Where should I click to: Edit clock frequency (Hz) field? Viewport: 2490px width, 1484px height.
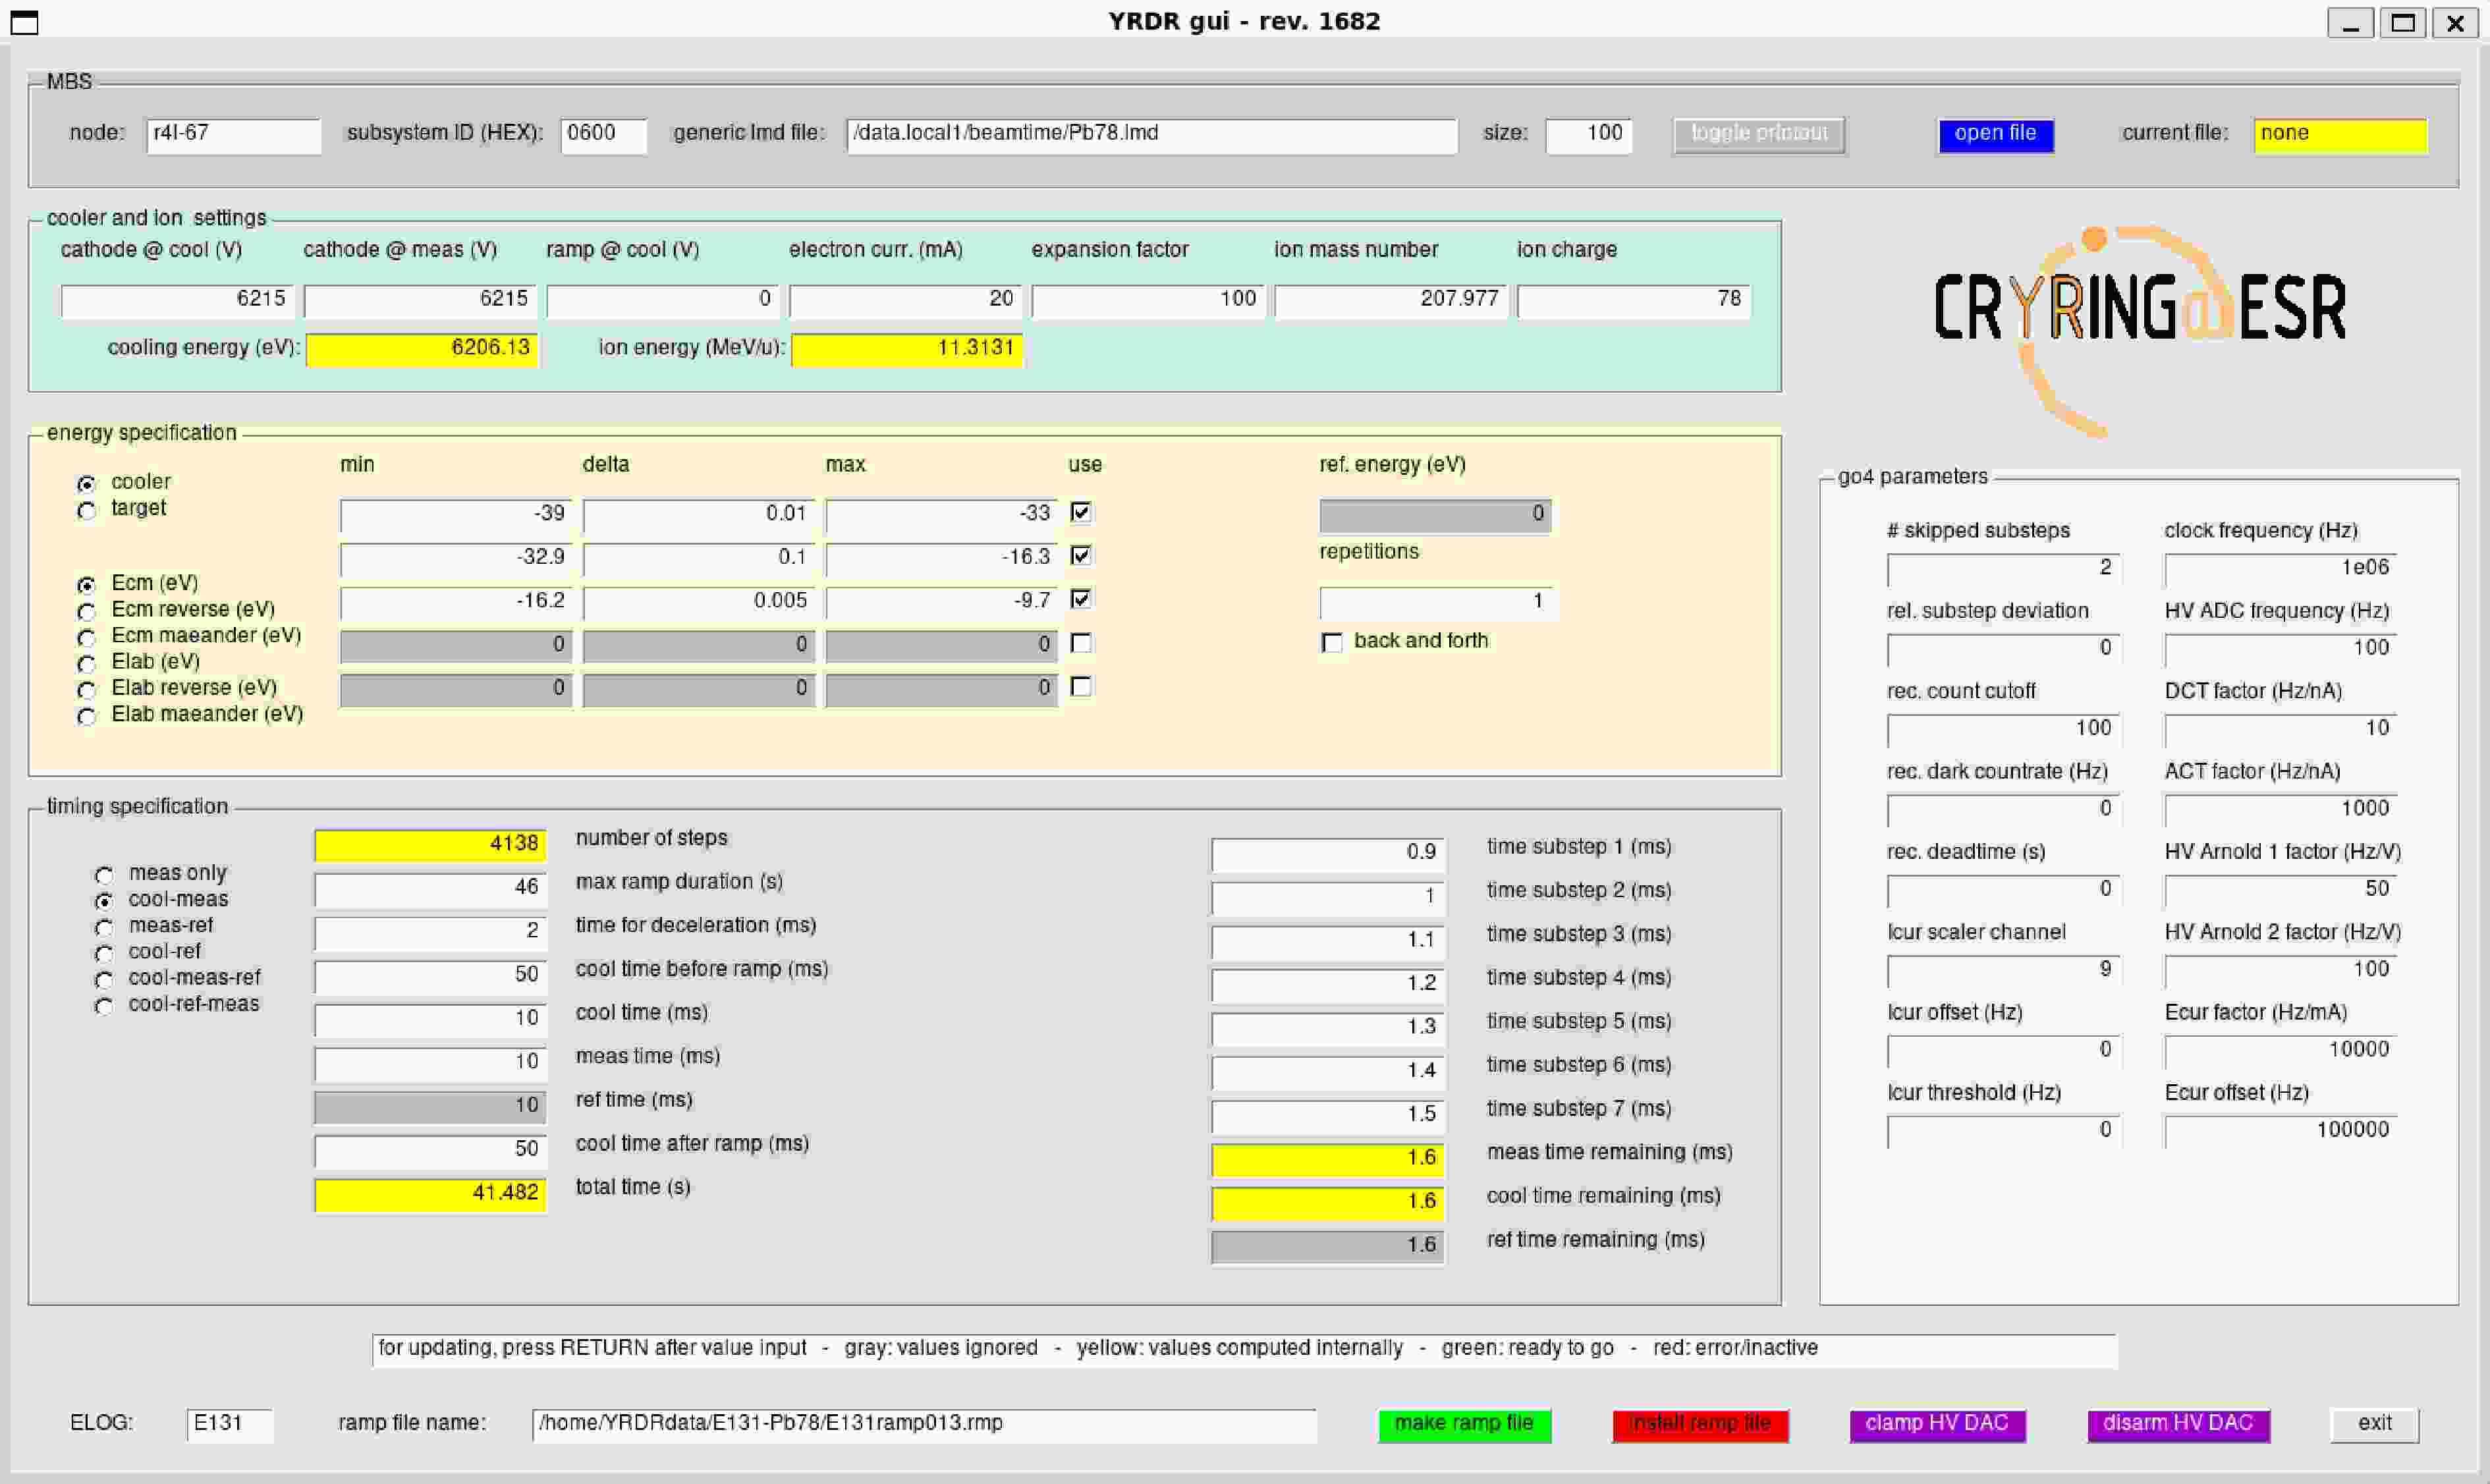pos(2281,570)
